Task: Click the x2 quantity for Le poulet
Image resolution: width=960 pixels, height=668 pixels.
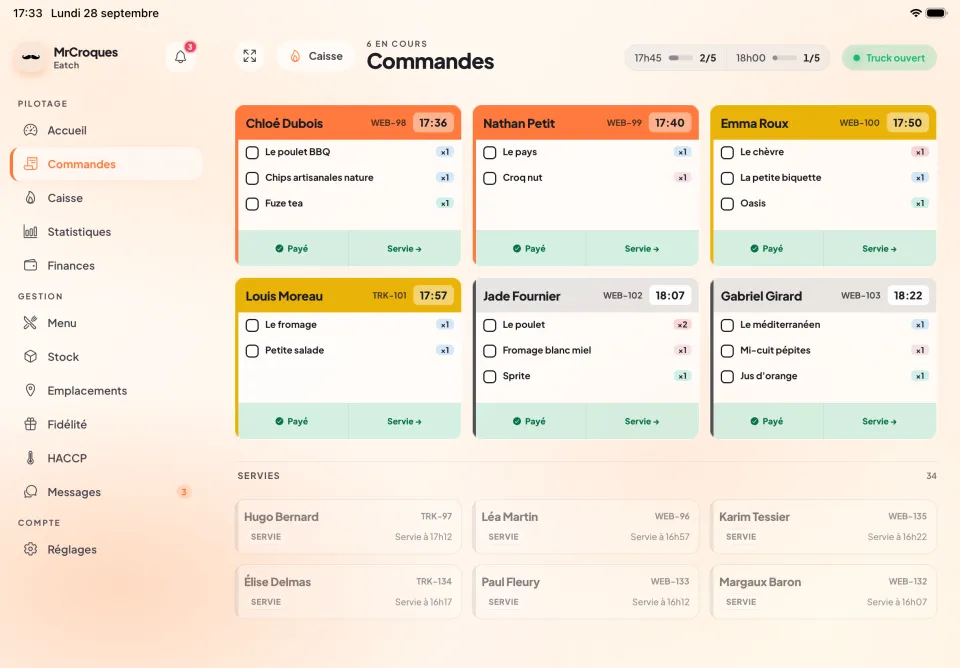Action: tap(682, 325)
